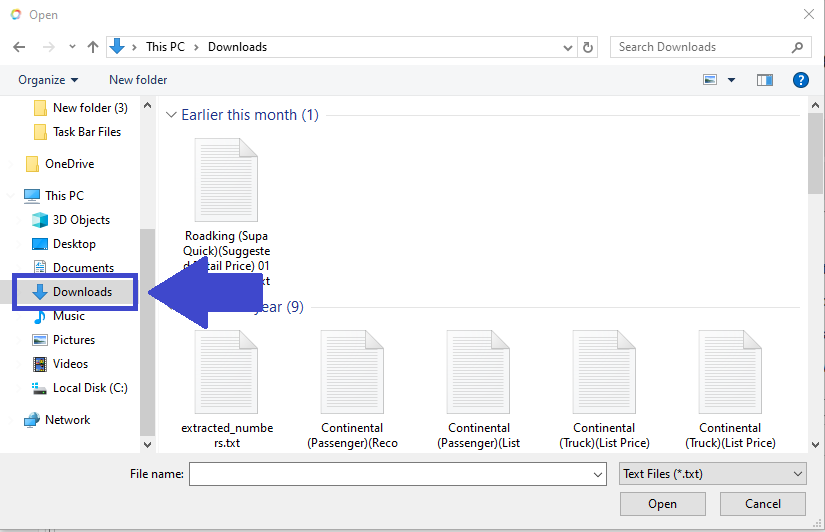Viewport: 825px width, 532px height.
Task: Close the Open dialog
Action: (x=809, y=14)
